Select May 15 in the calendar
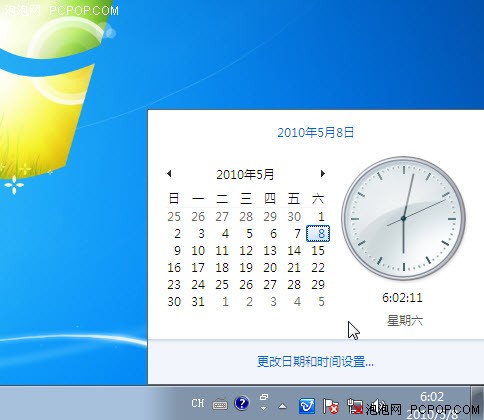The width and height of the screenshot is (484, 420). [x=318, y=250]
